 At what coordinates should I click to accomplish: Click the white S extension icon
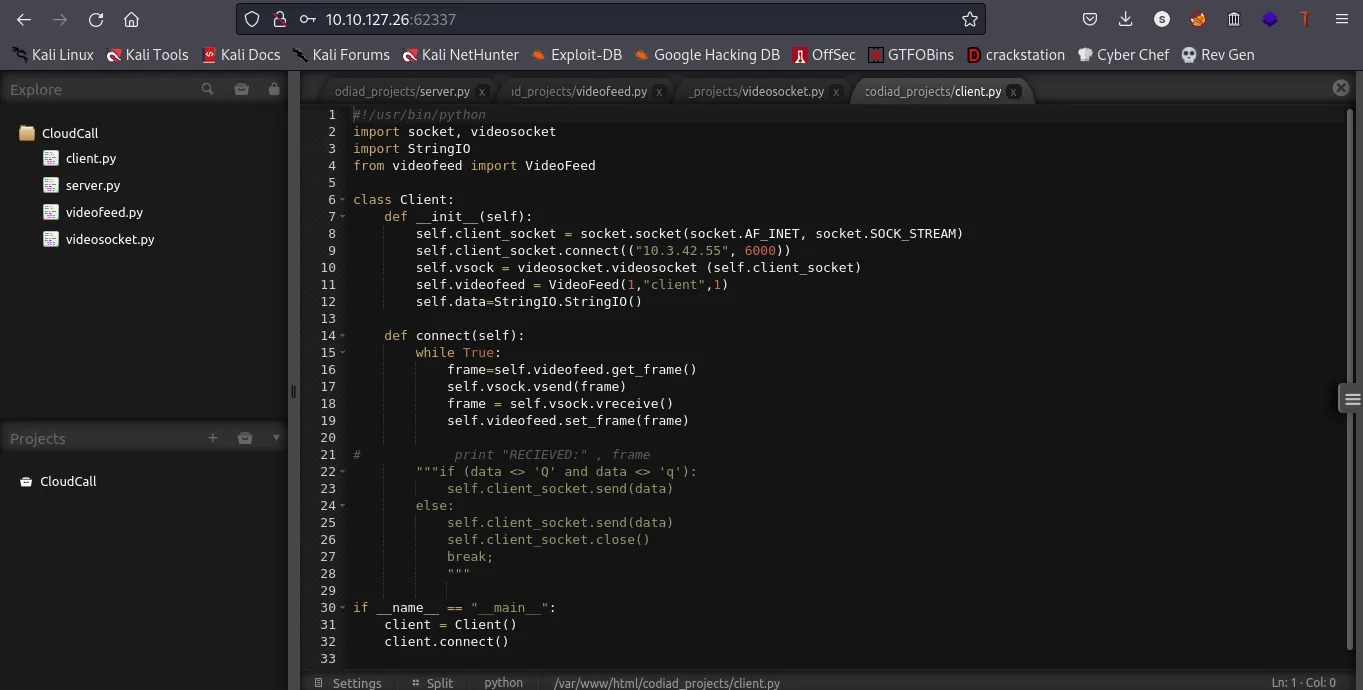point(1161,19)
